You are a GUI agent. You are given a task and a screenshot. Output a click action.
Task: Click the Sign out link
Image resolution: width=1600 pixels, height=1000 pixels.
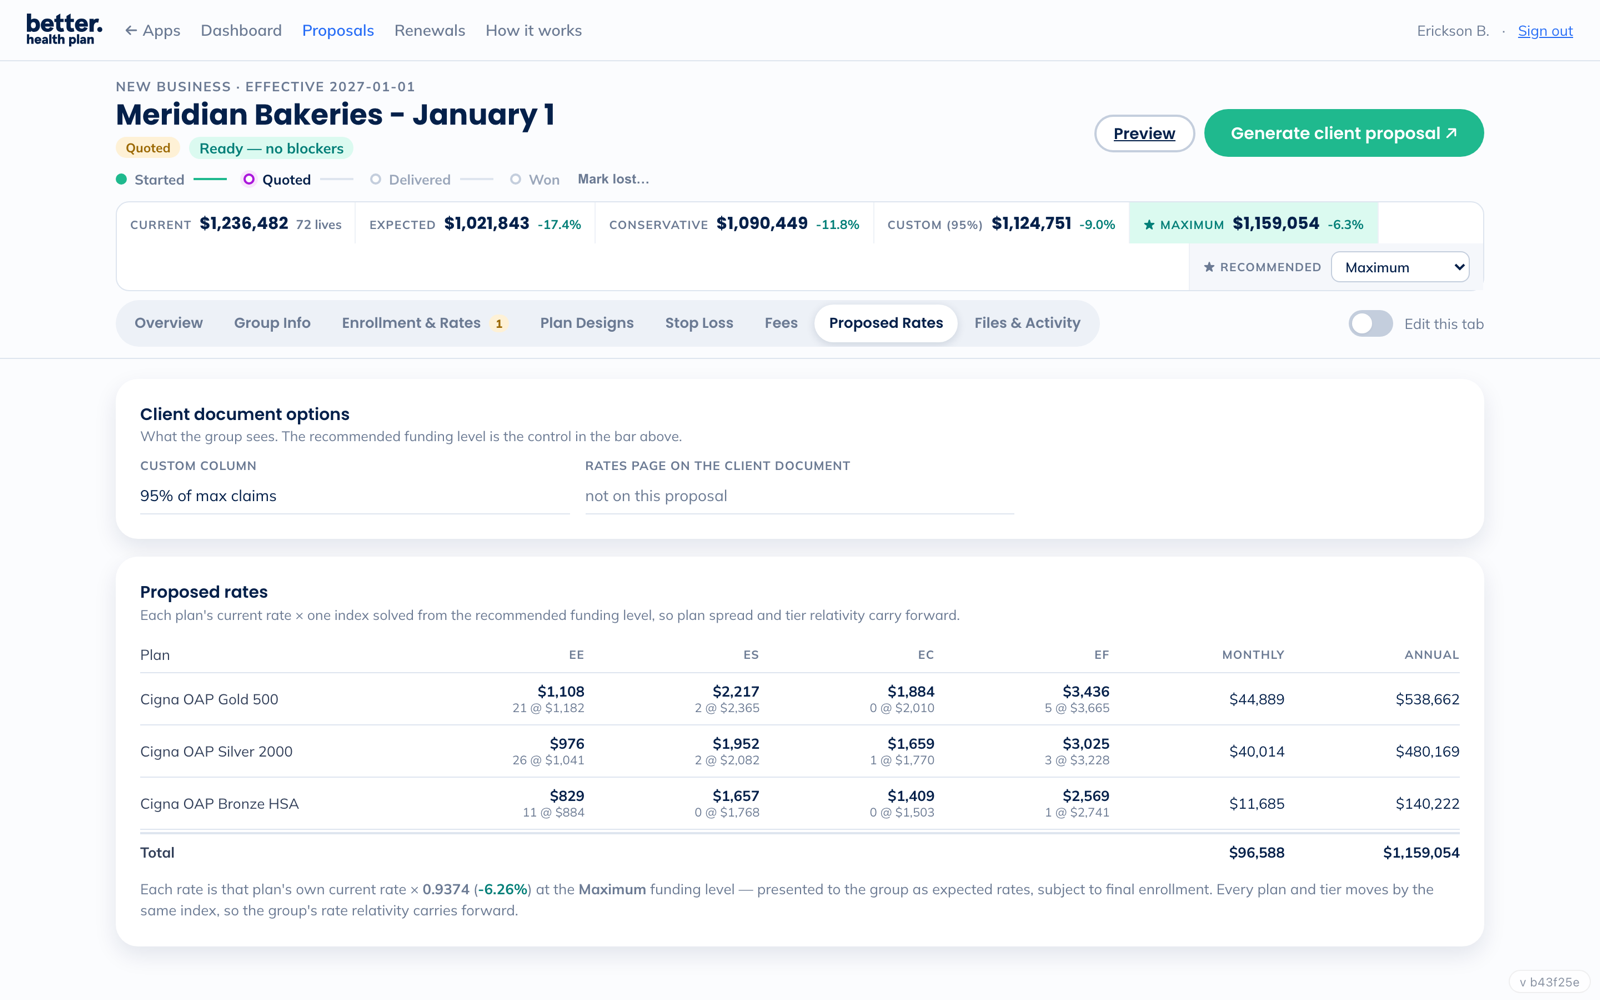pyautogui.click(x=1545, y=31)
